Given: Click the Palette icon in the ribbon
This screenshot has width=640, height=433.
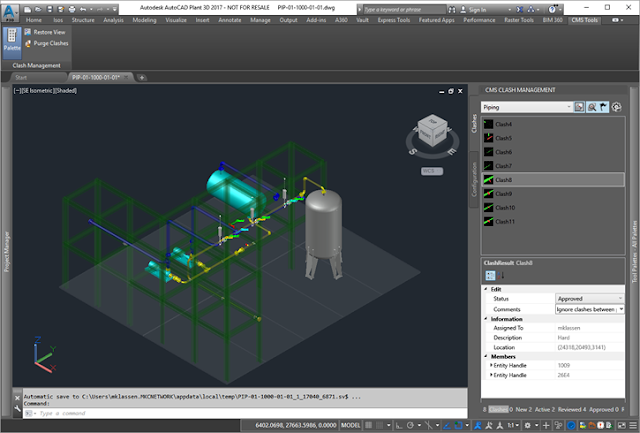Looking at the screenshot, I should [10, 40].
